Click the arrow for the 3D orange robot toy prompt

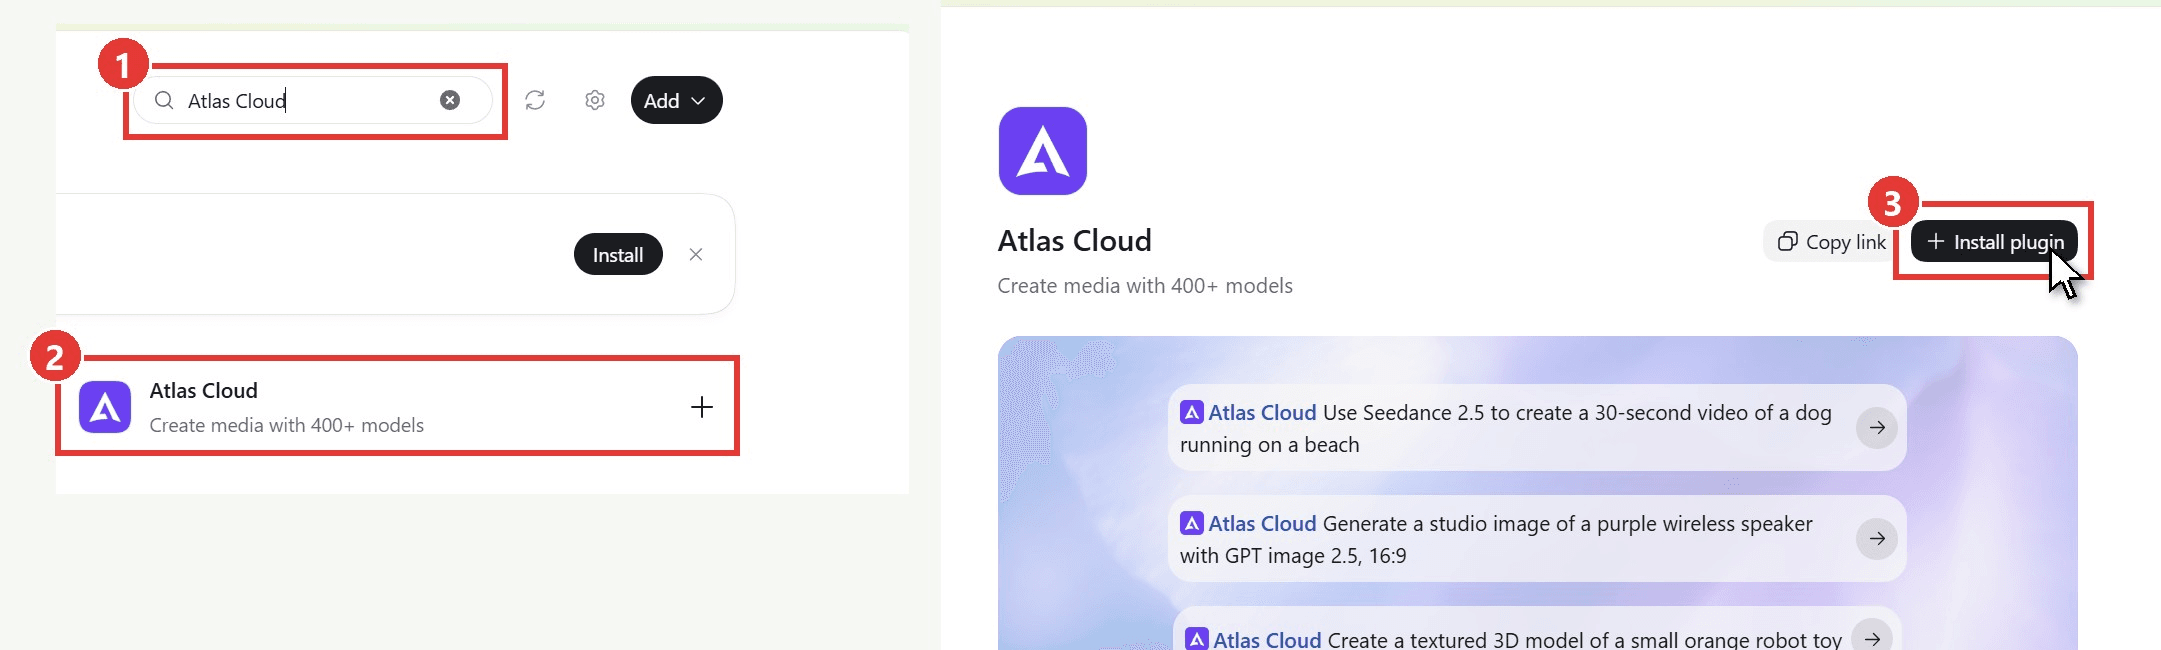coord(1872,637)
